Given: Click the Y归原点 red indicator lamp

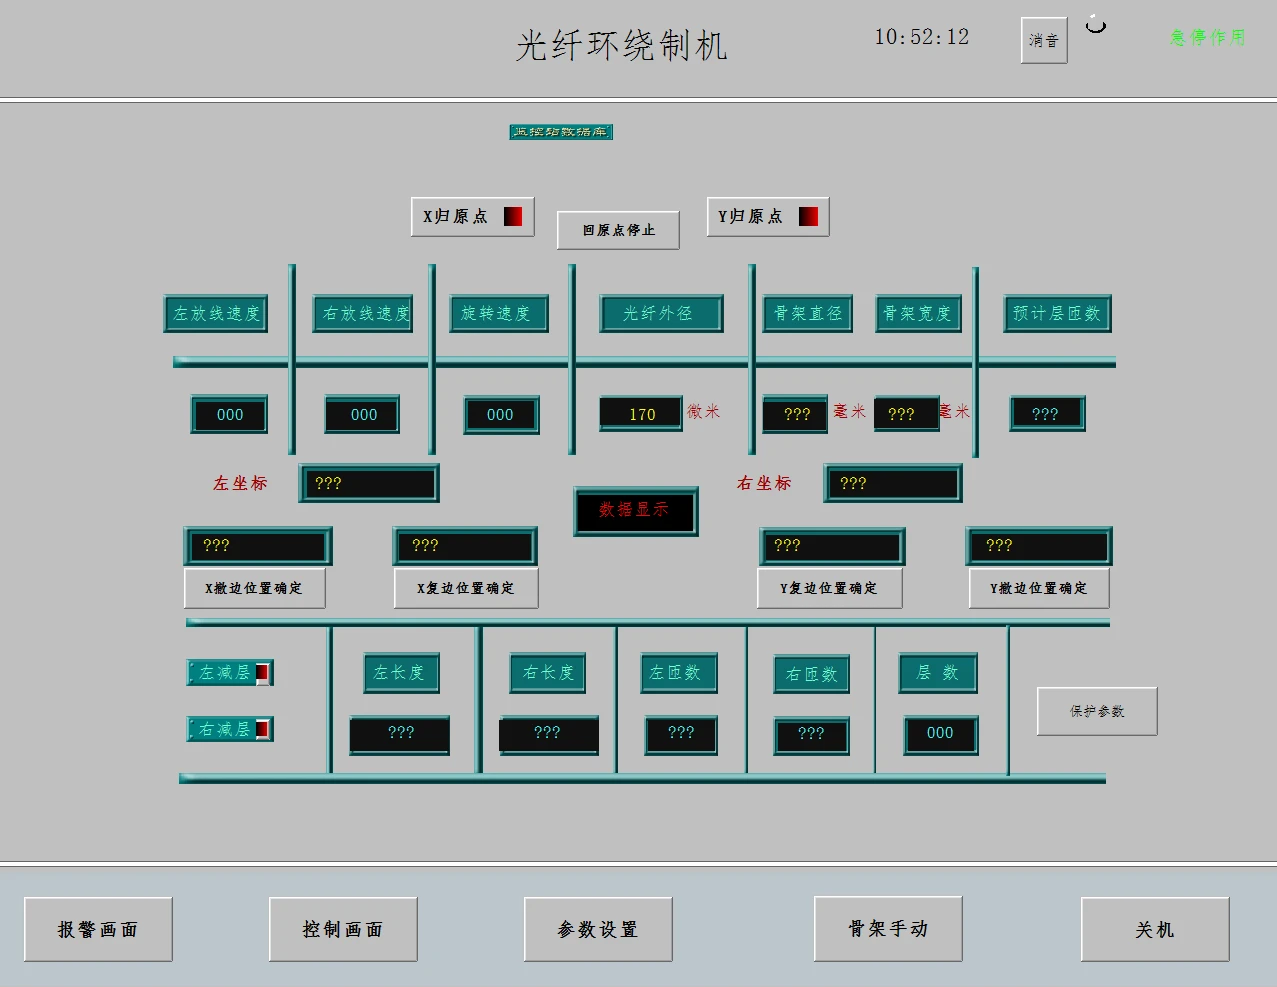Looking at the screenshot, I should [x=808, y=217].
